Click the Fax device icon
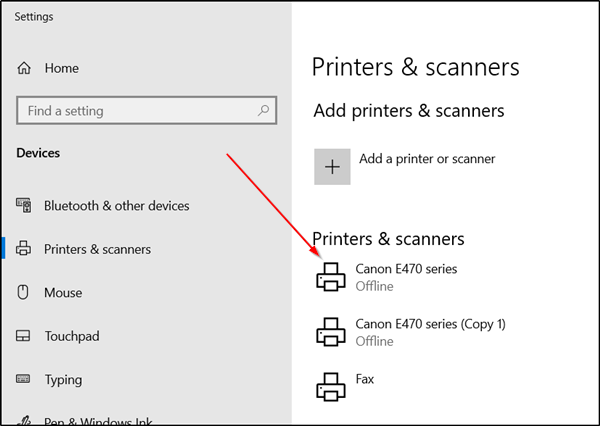The height and width of the screenshot is (426, 600). [x=330, y=387]
